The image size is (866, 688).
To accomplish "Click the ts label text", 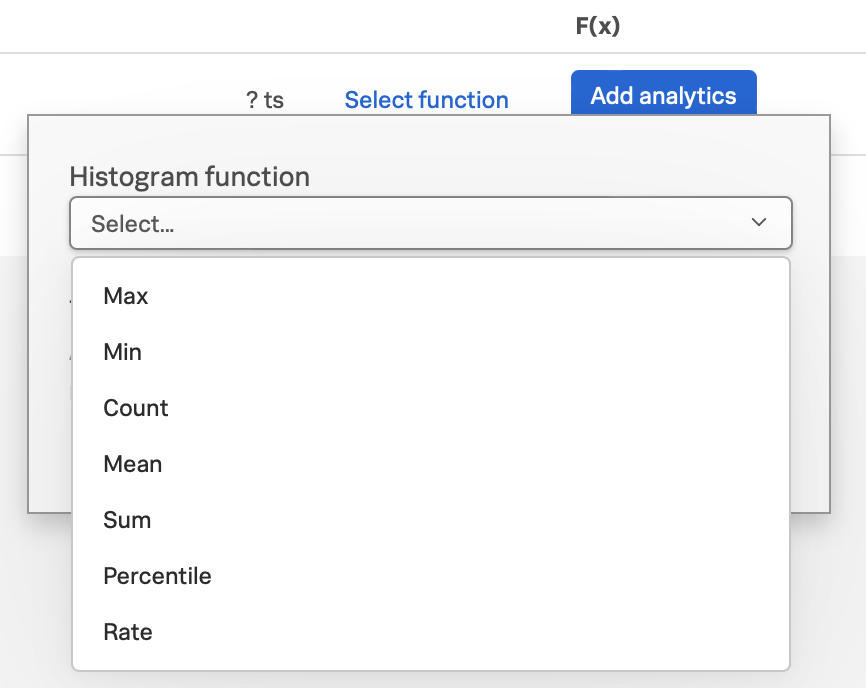I will point(273,100).
